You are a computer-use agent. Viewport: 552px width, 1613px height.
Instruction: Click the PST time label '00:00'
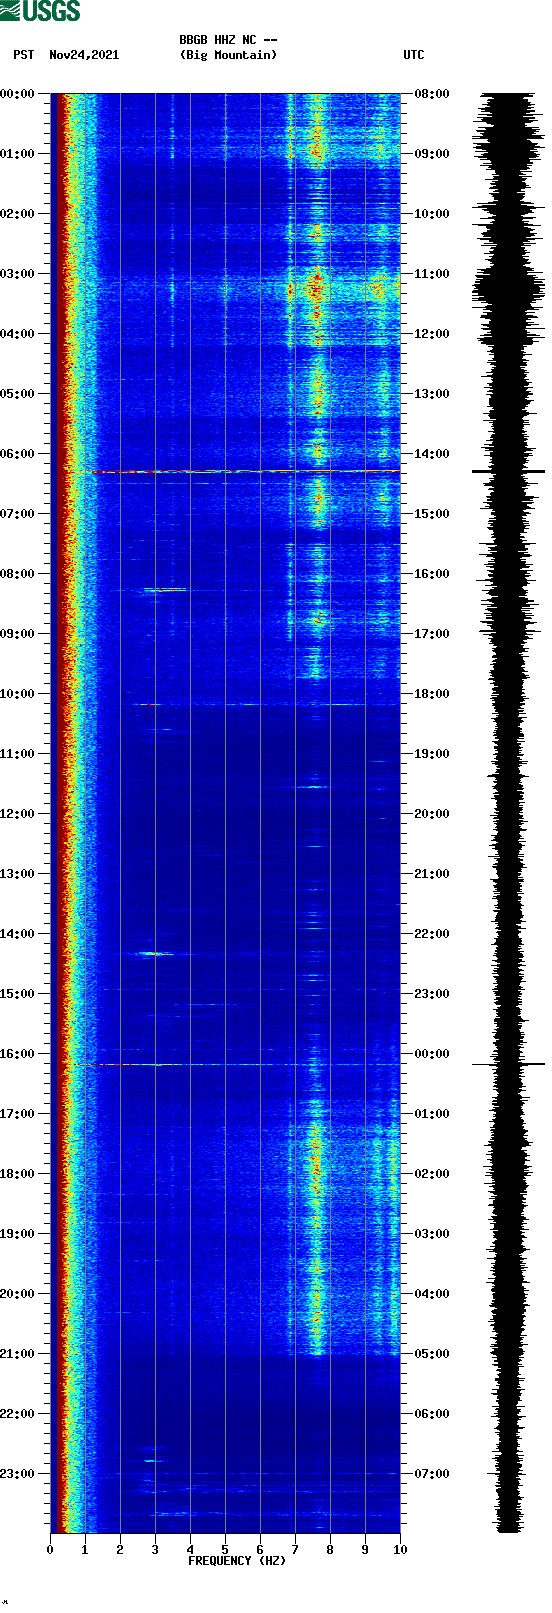point(18,94)
